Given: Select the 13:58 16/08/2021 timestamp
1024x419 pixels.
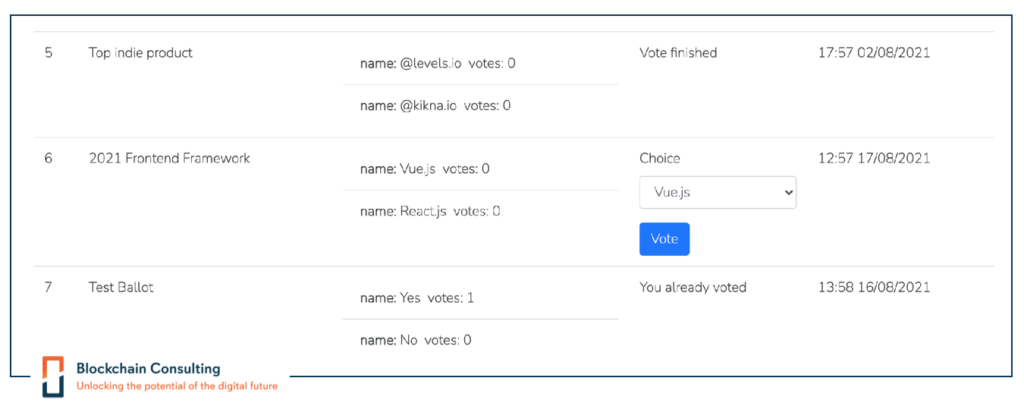Looking at the screenshot, I should 874,287.
